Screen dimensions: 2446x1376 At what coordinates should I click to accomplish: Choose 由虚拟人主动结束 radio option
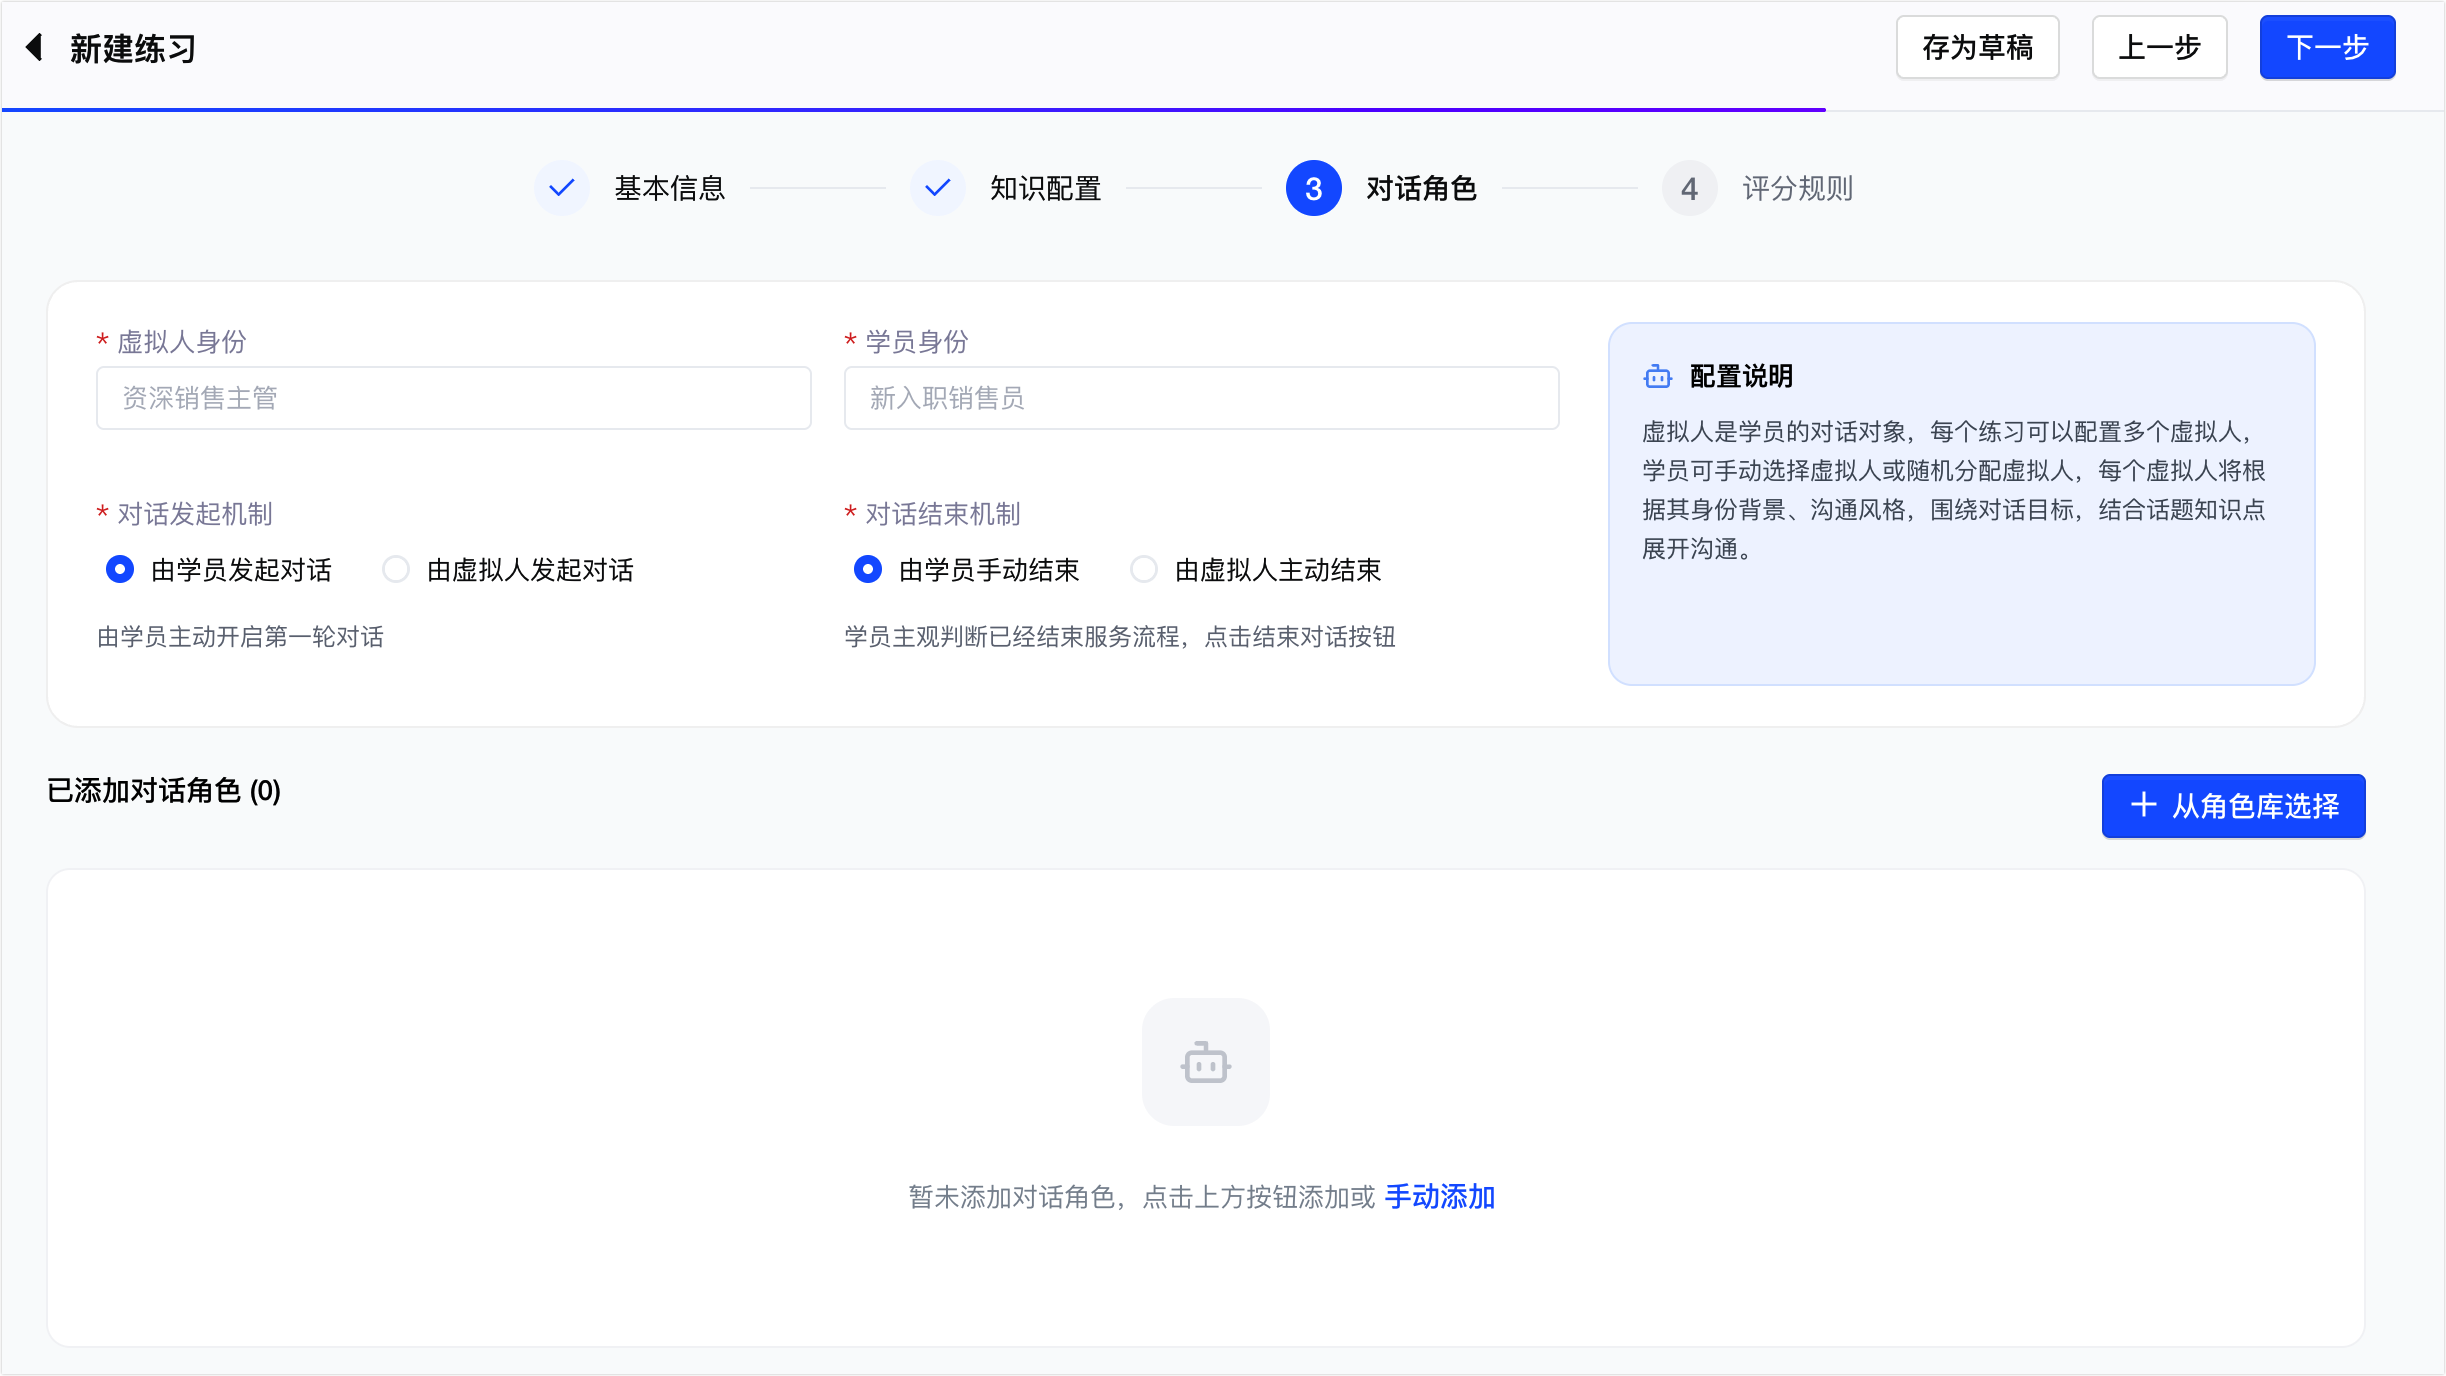(x=1144, y=570)
